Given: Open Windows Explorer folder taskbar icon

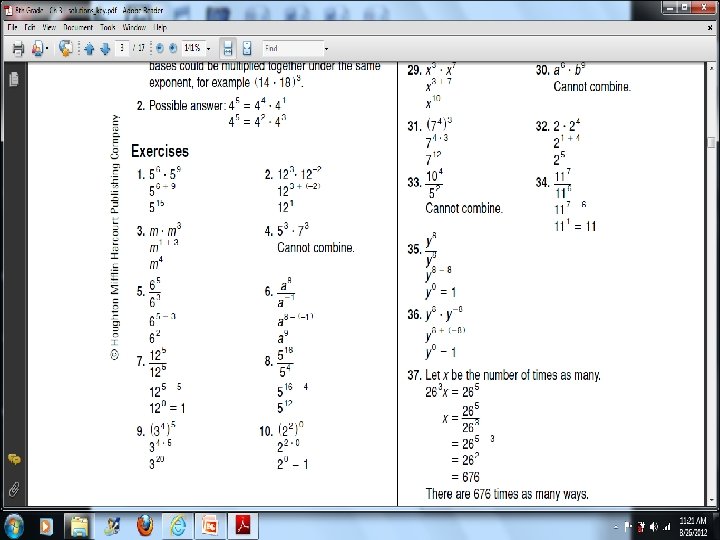Looking at the screenshot, I should 80,526.
